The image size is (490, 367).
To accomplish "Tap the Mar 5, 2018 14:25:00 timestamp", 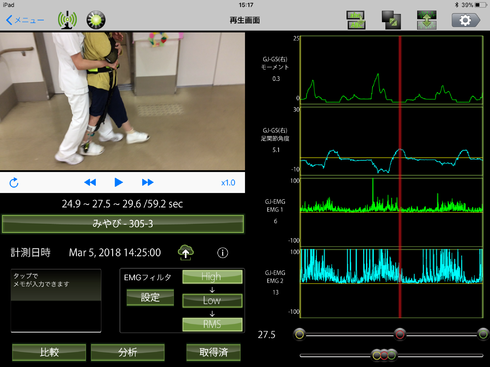I will (x=115, y=252).
